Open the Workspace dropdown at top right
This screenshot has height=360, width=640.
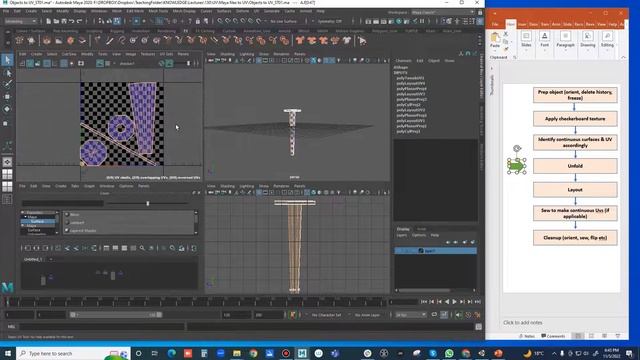[442, 12]
